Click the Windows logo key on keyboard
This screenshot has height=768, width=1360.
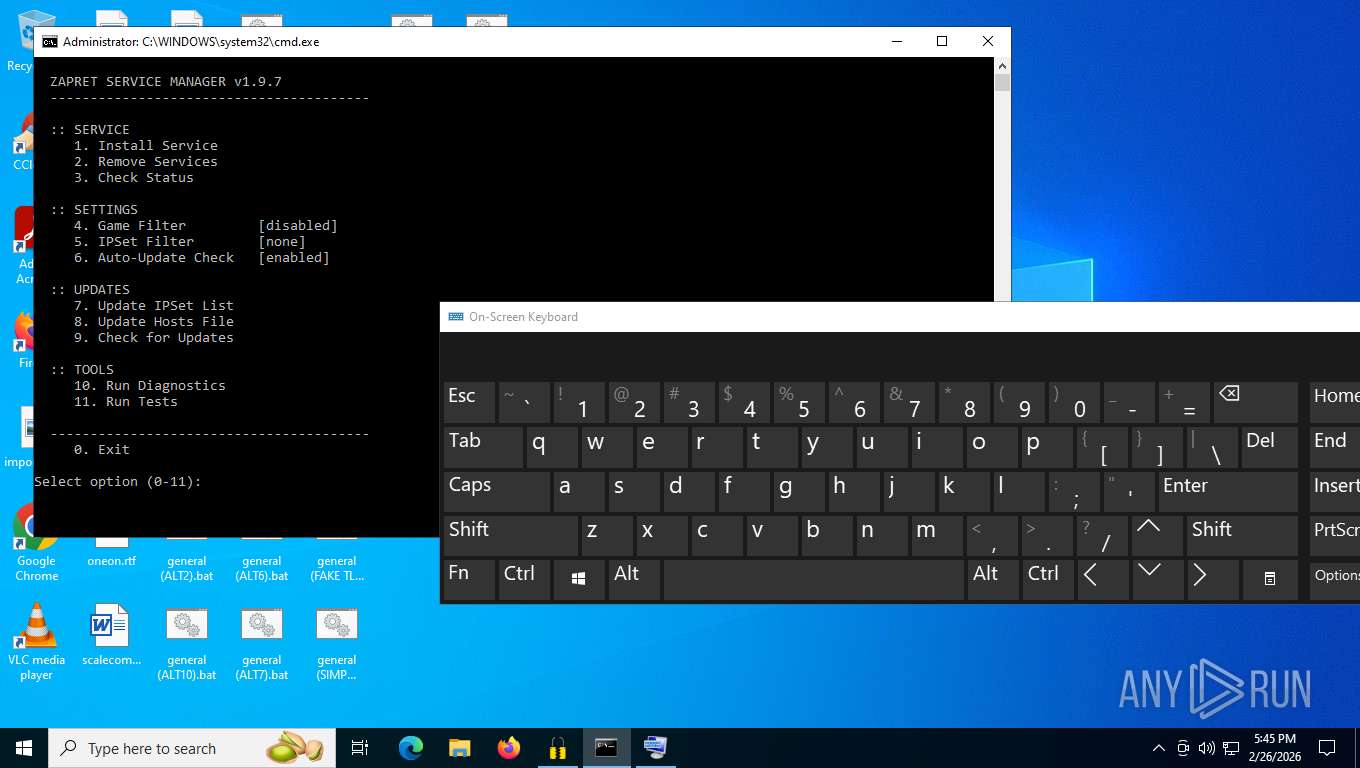click(x=579, y=580)
